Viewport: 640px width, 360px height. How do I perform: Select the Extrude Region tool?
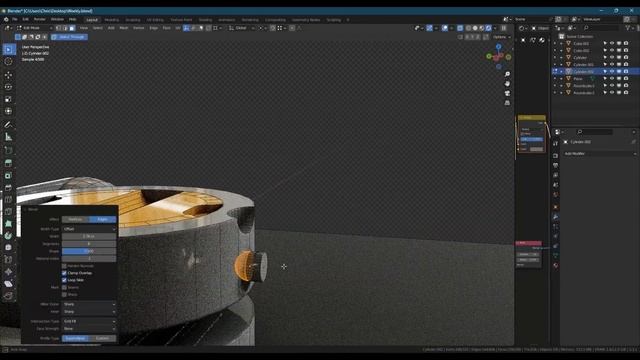click(x=8, y=163)
